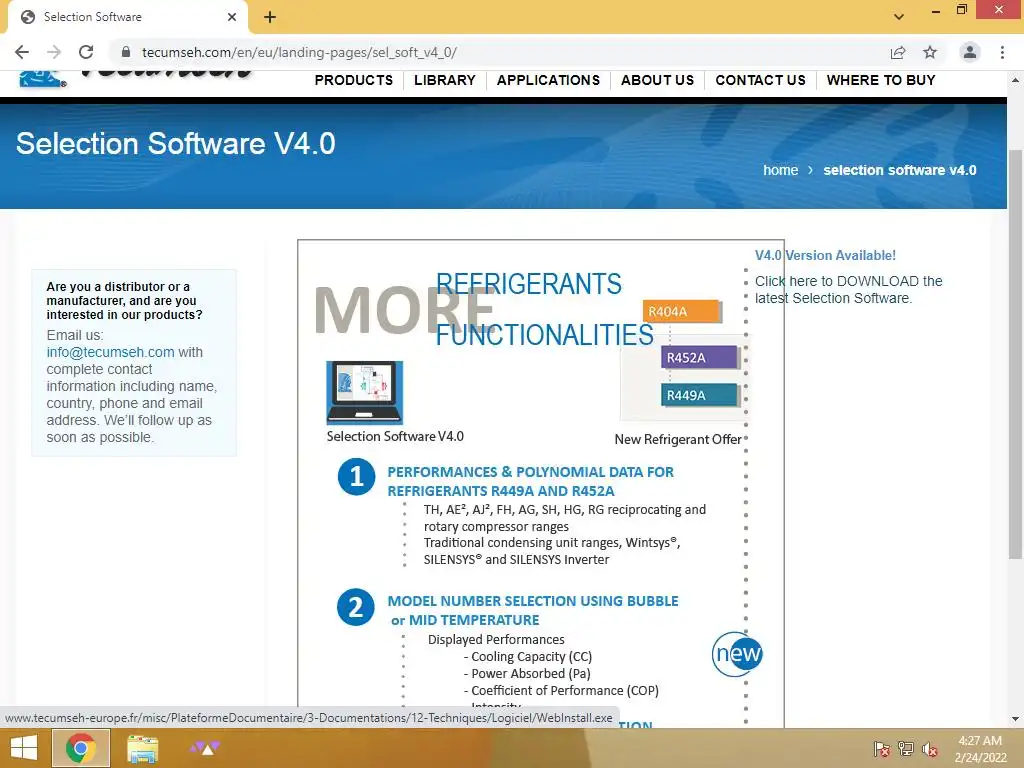Click 'MODEL NUMBER SELECTION USING BUBBLE' heading
The image size is (1024, 768).
coord(533,601)
